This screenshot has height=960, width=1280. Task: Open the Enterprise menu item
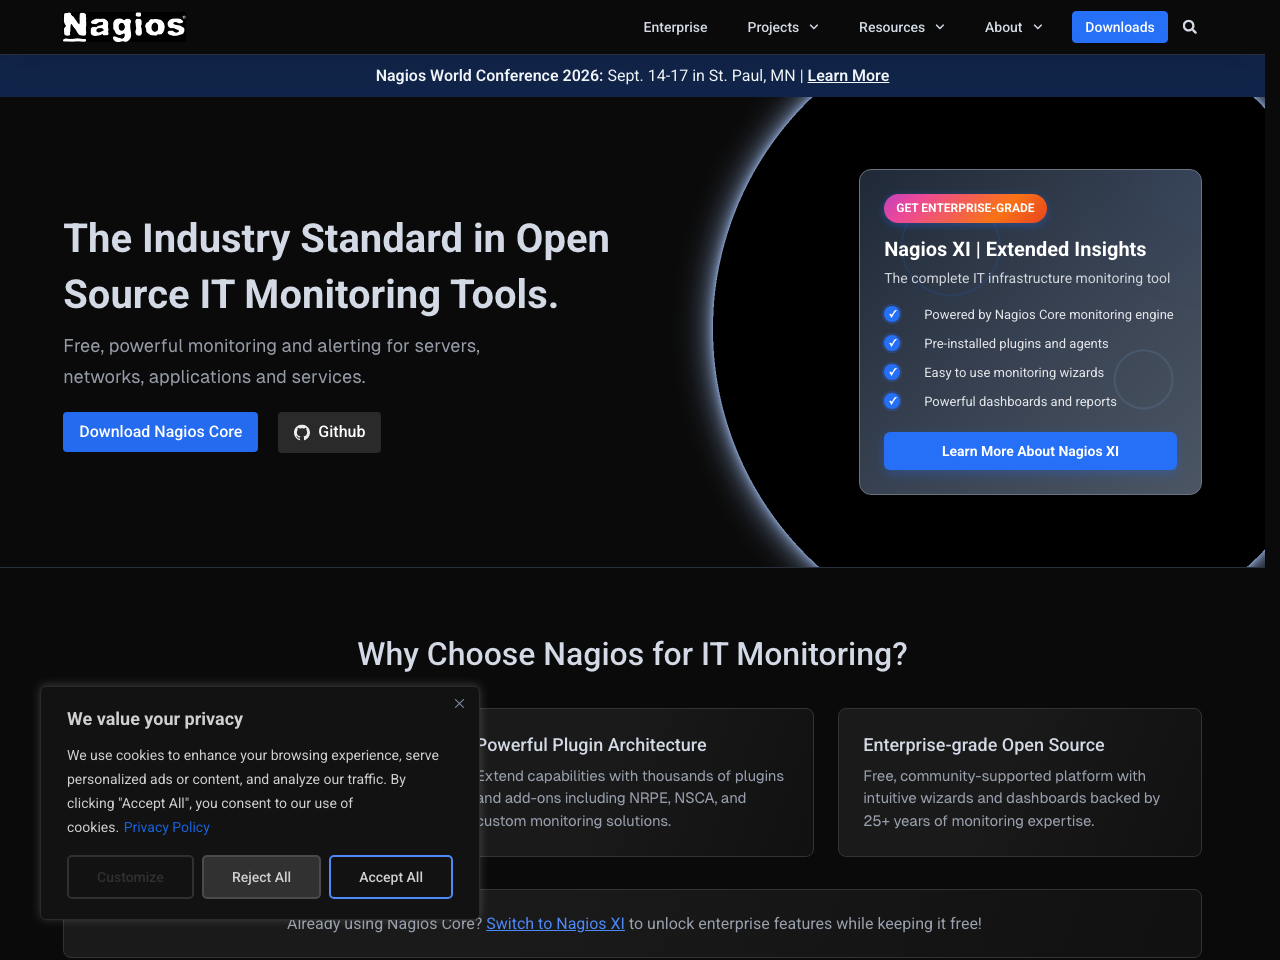(675, 27)
